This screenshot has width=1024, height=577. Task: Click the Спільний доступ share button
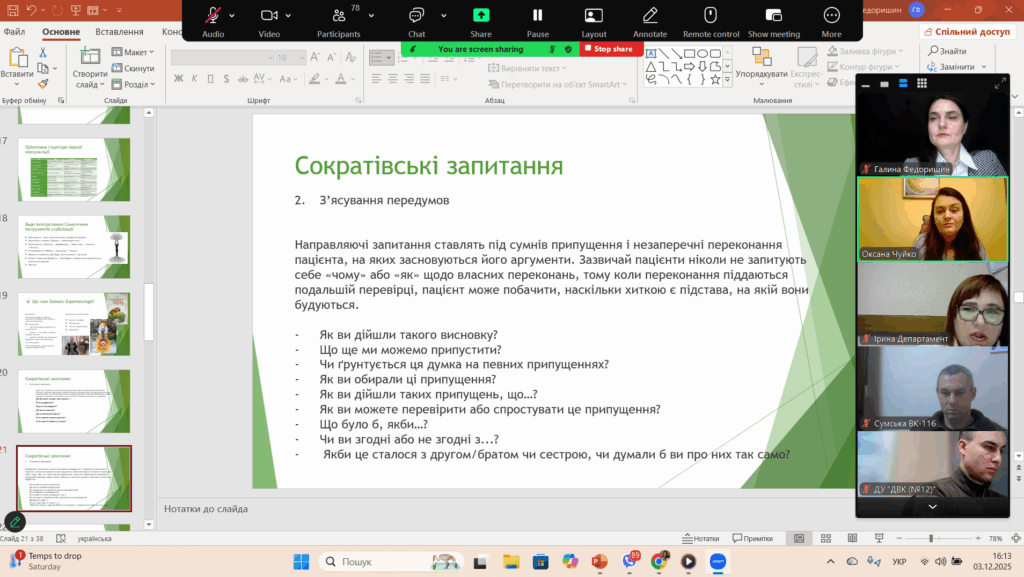(967, 31)
